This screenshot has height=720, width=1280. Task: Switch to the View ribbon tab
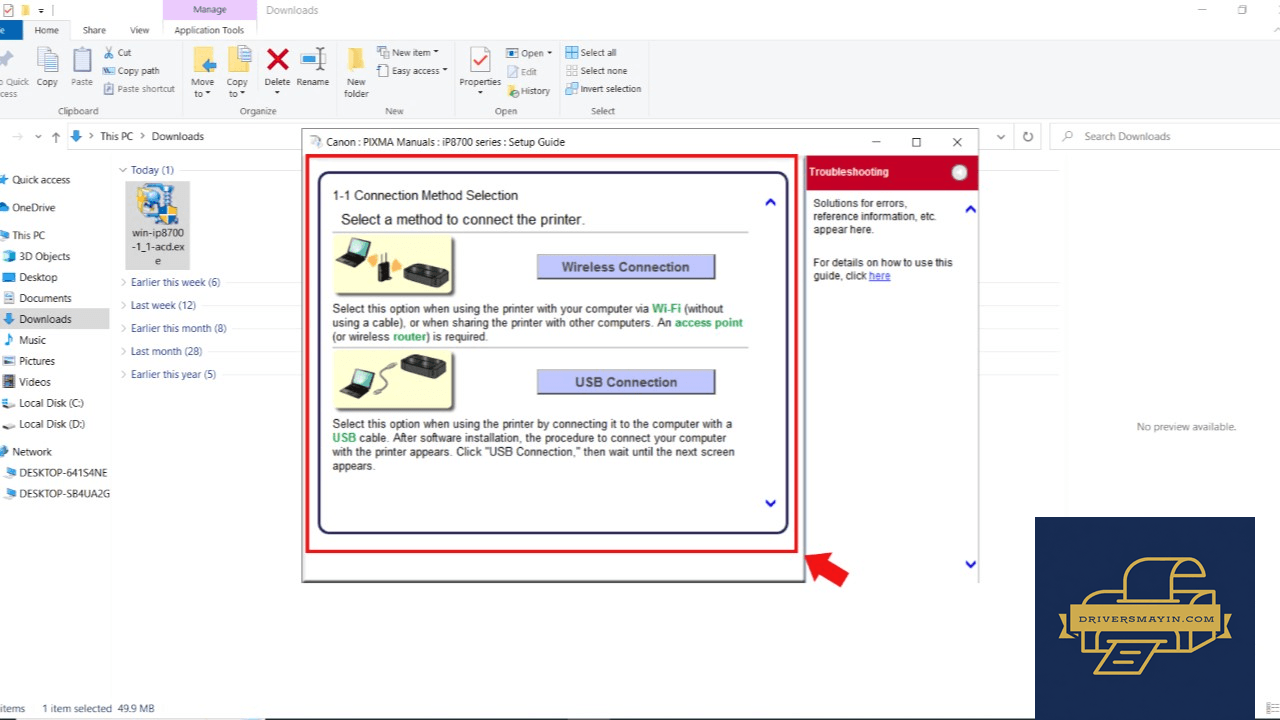click(x=139, y=30)
